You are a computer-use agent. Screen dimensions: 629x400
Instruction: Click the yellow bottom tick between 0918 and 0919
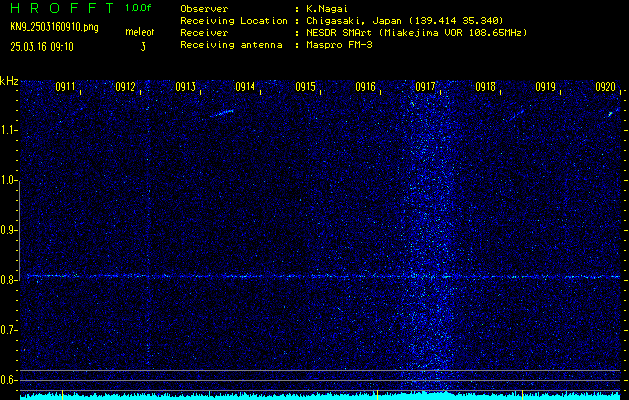click(x=522, y=394)
